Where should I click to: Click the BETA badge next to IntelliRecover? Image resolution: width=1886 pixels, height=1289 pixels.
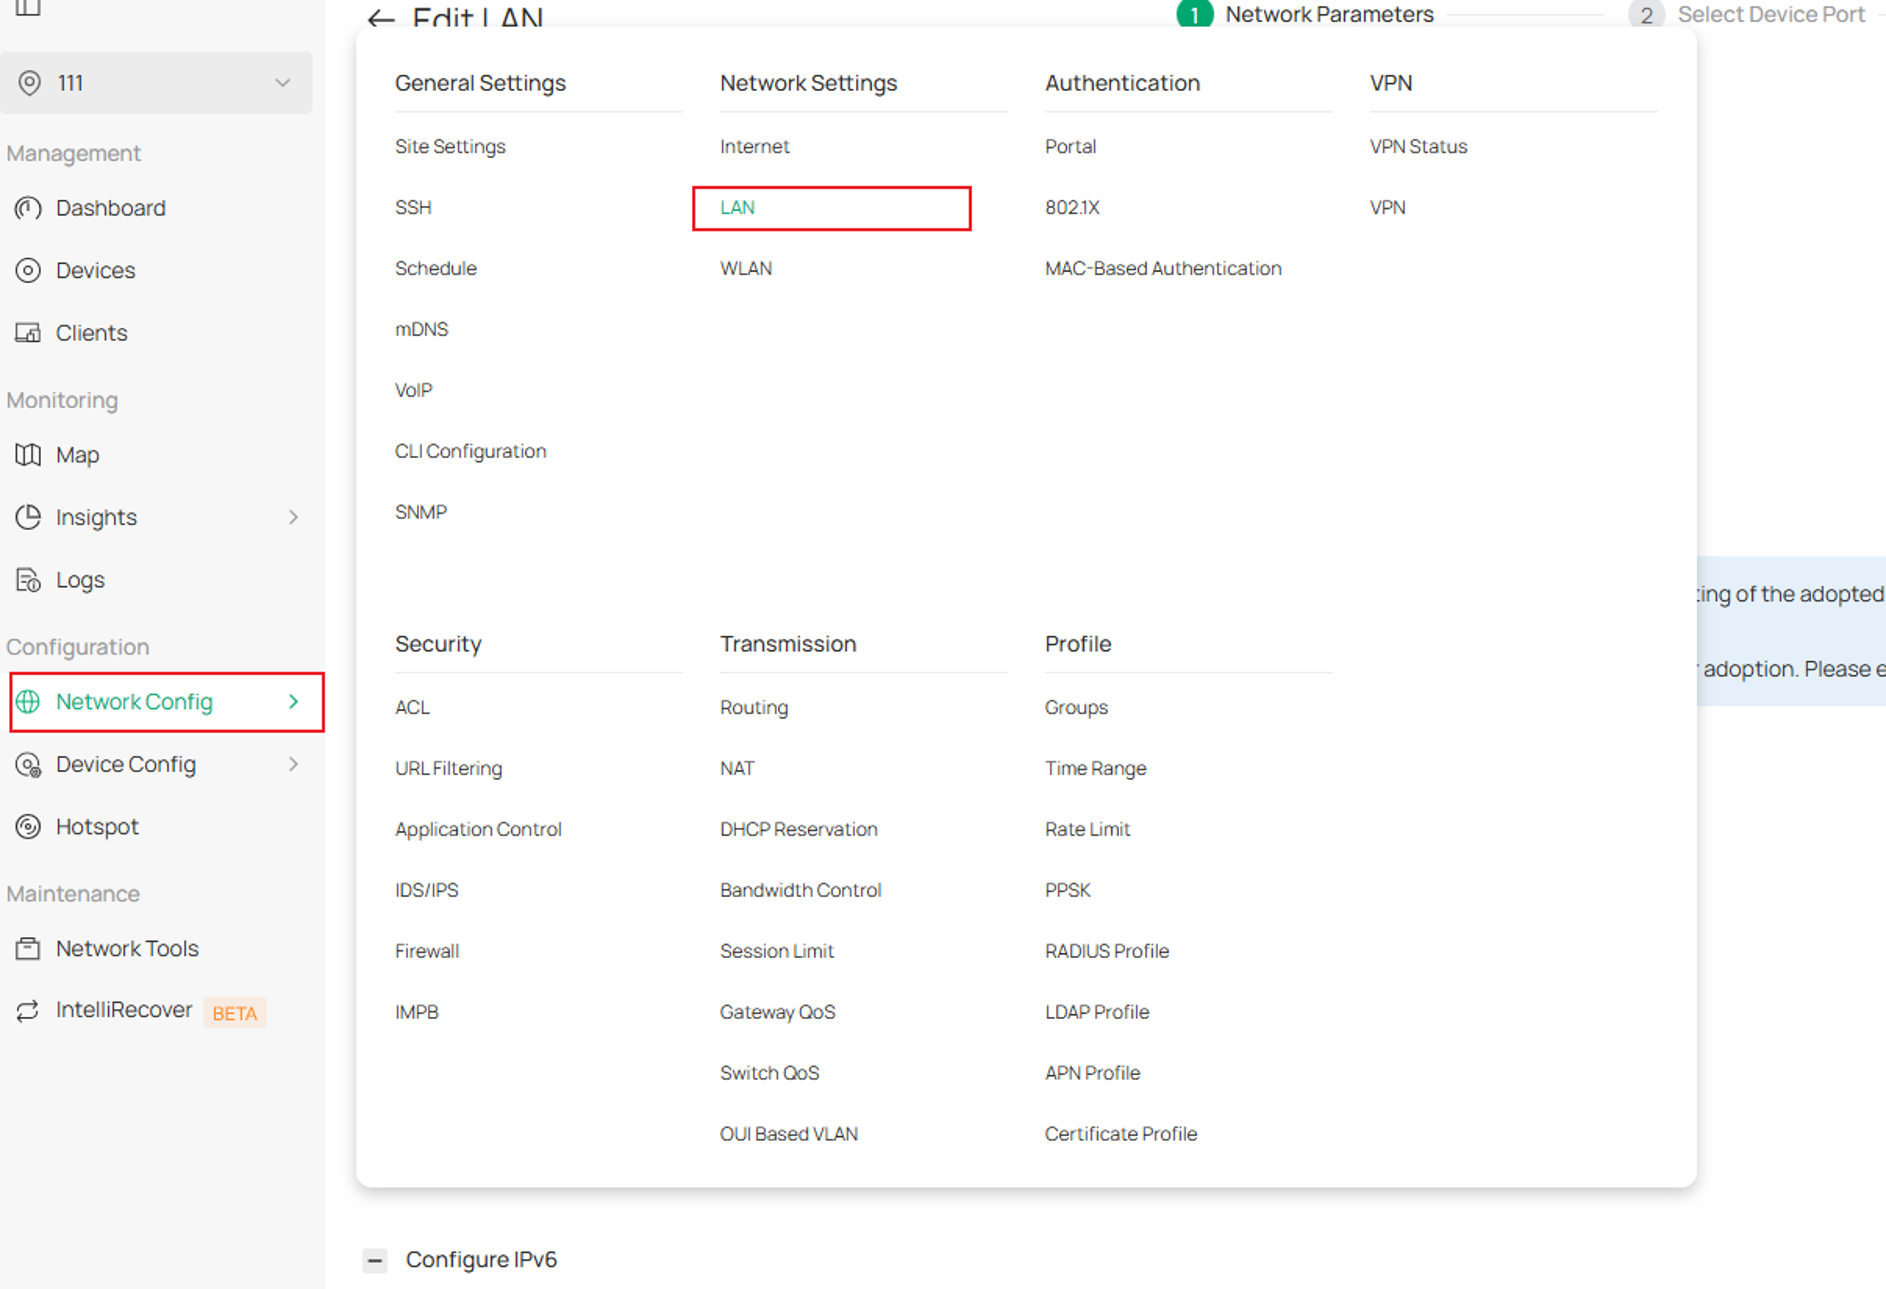235,1013
